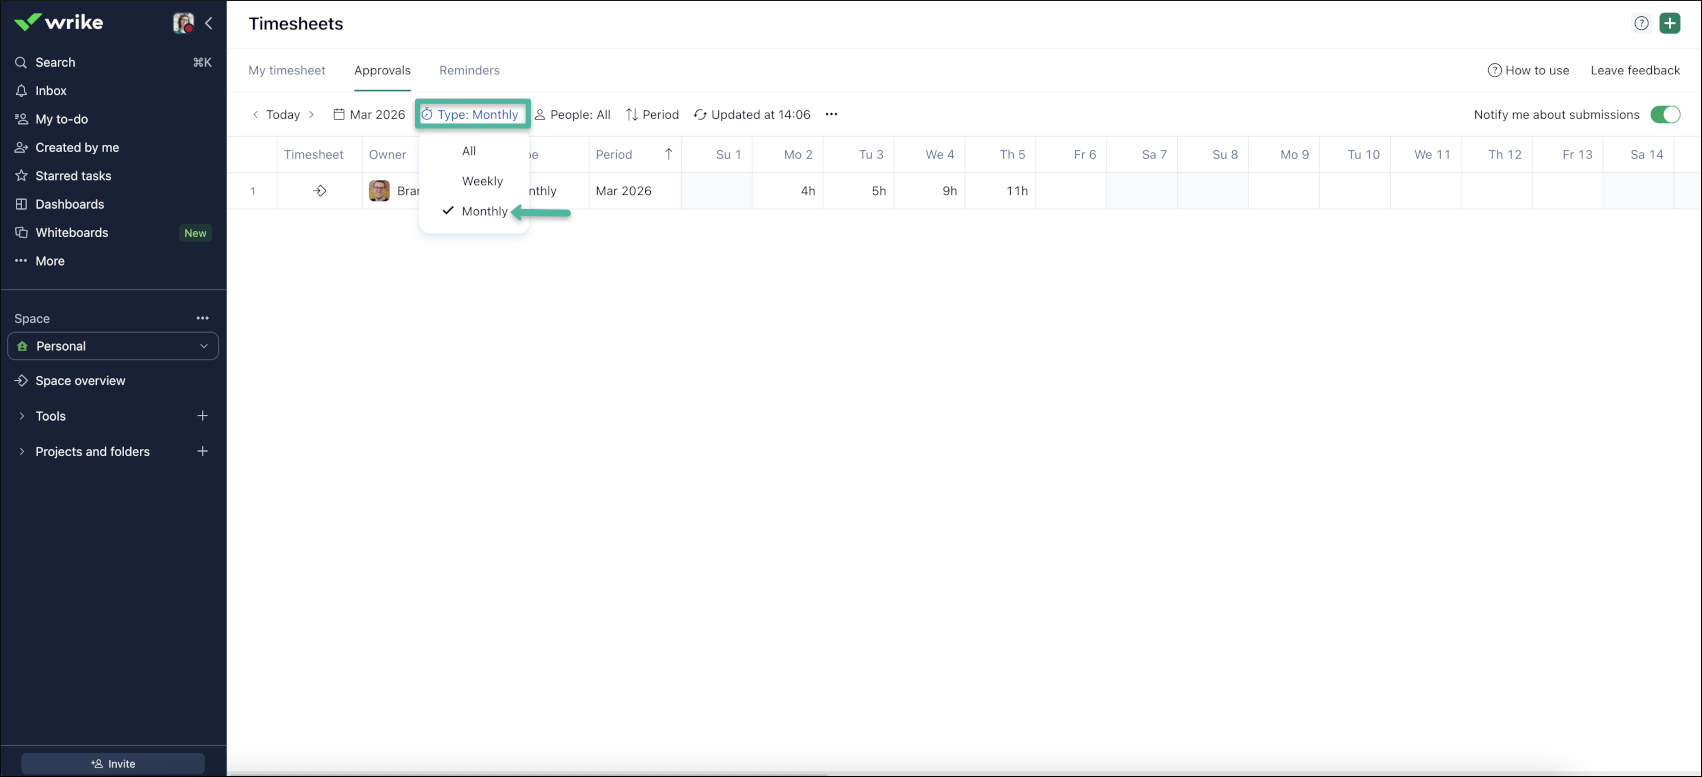This screenshot has width=1702, height=777.
Task: Switch to the Approvals tab
Action: 382,70
